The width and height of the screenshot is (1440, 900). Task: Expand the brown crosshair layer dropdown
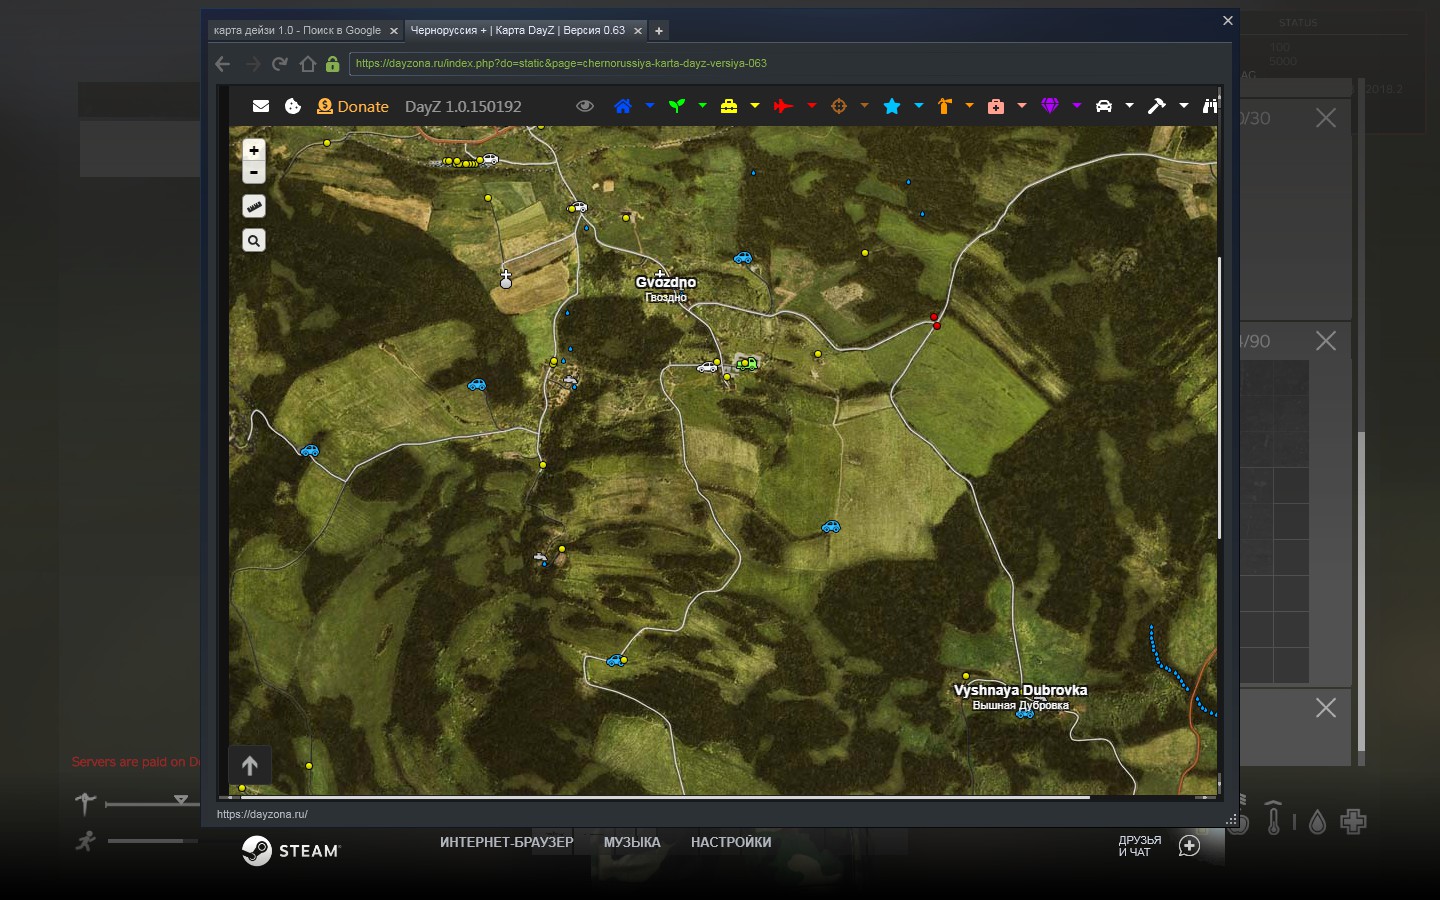864,105
